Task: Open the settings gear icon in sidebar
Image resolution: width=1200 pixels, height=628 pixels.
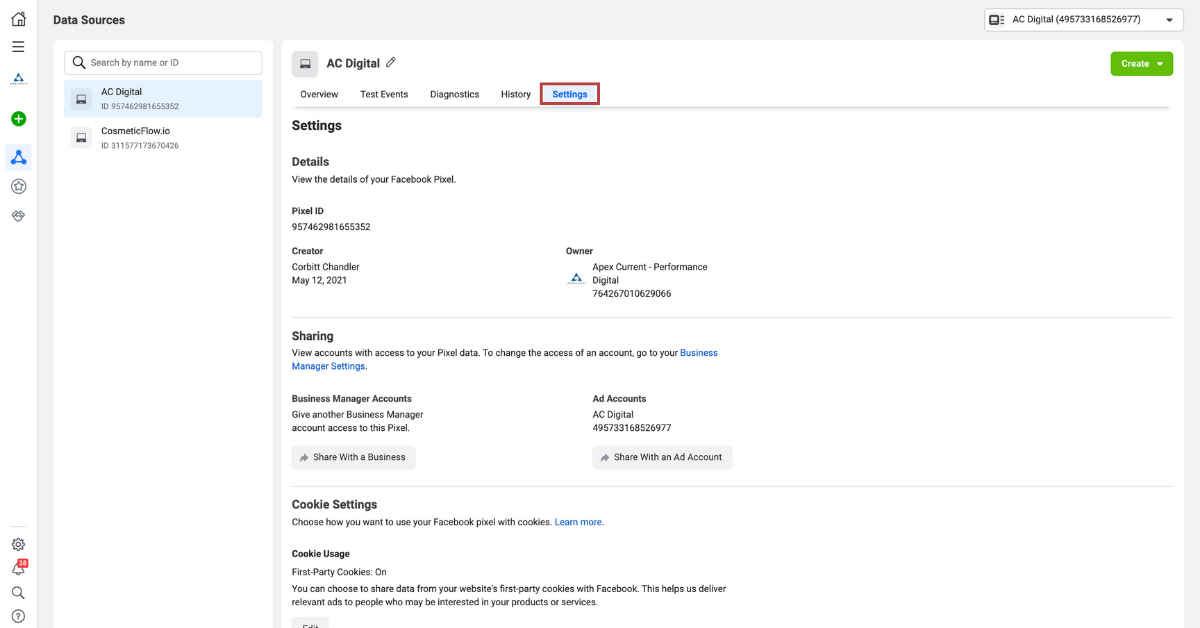Action: pos(18,545)
